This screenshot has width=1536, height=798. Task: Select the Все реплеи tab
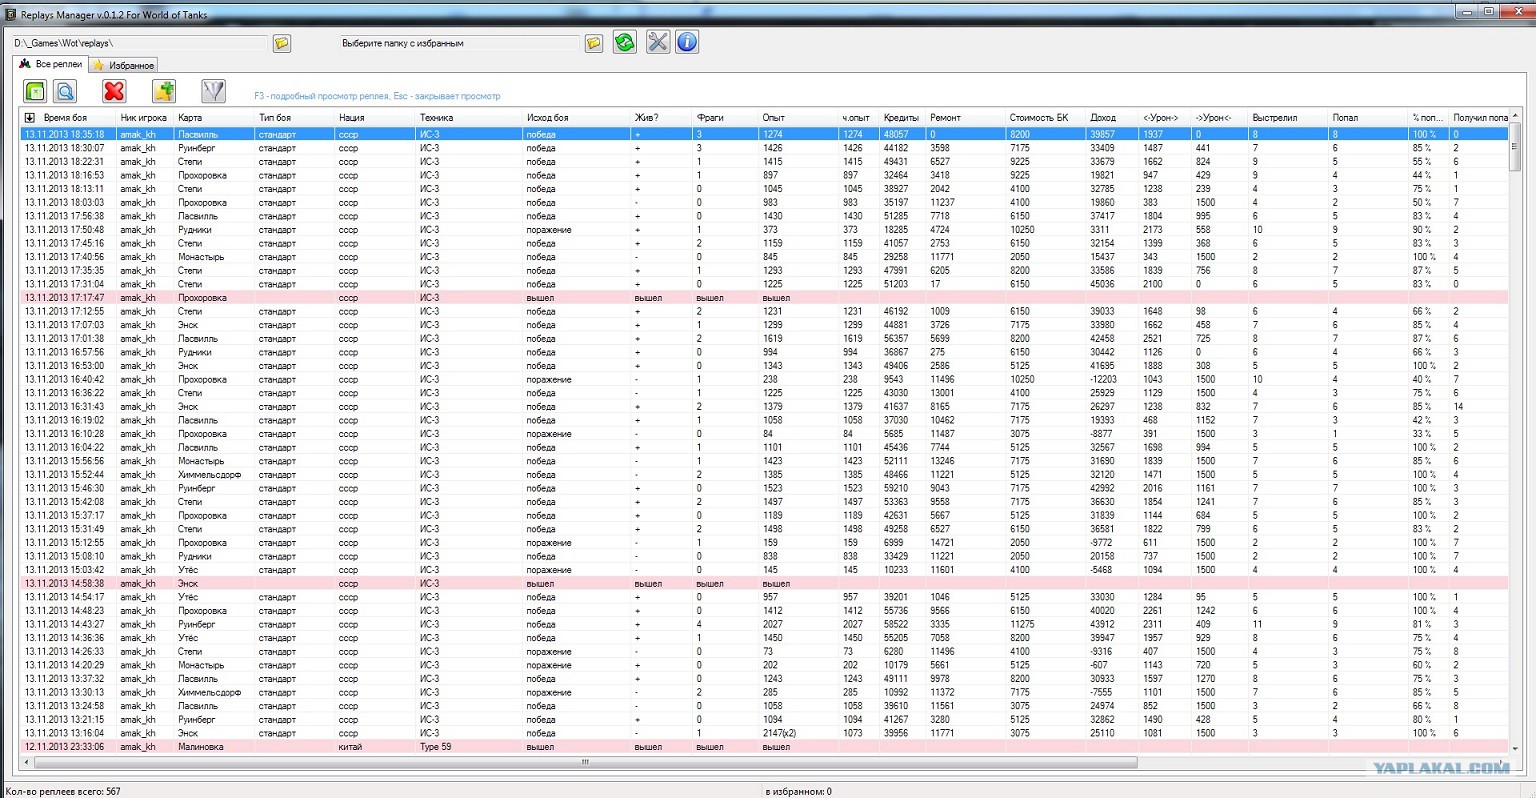point(50,64)
